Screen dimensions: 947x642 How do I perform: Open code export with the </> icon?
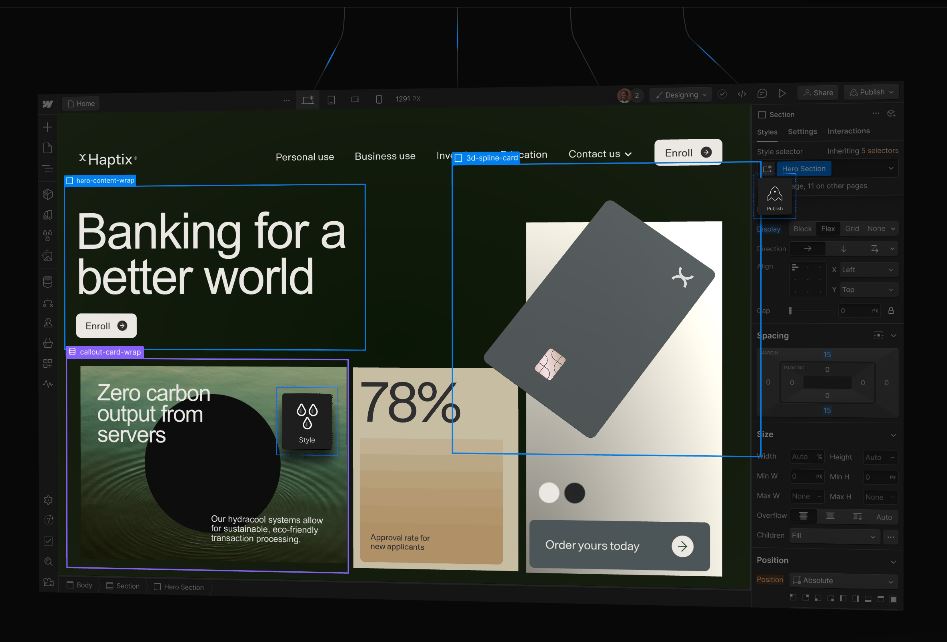tap(741, 93)
